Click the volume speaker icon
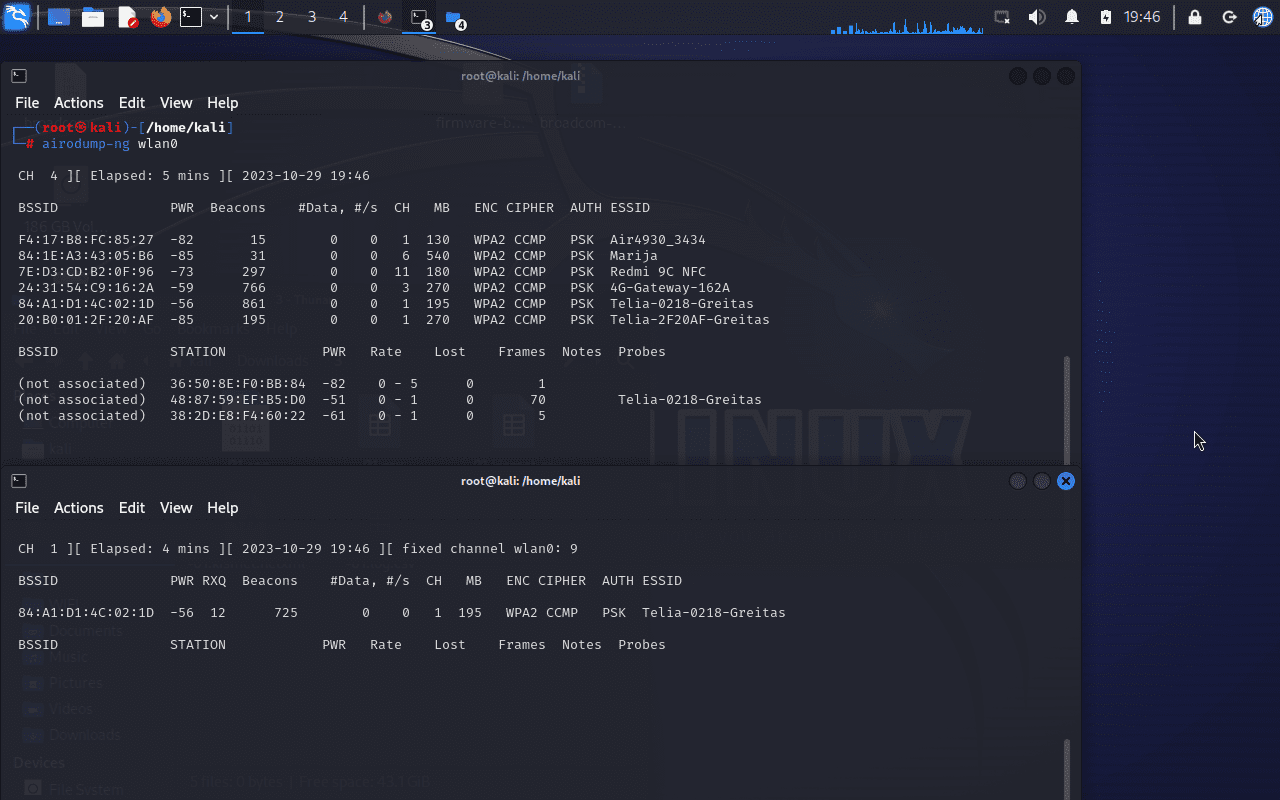This screenshot has width=1280, height=800. 1037,17
